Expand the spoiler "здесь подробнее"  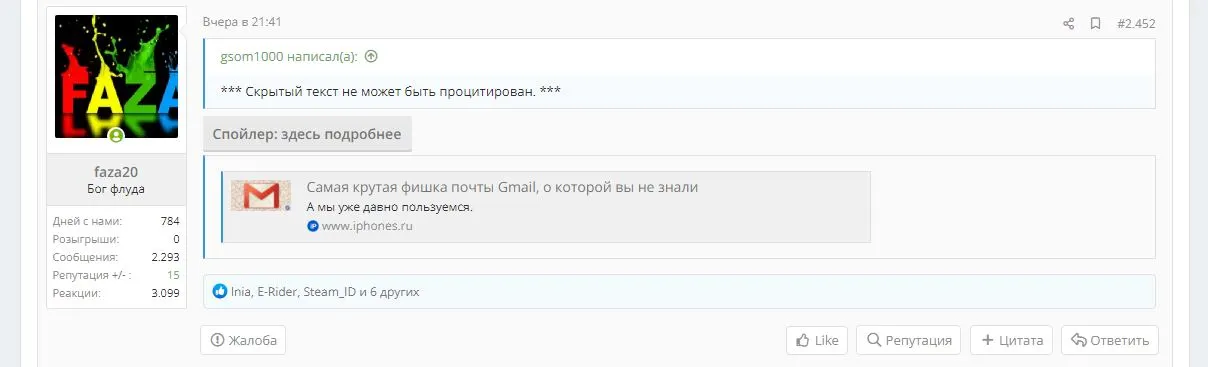pyautogui.click(x=307, y=135)
